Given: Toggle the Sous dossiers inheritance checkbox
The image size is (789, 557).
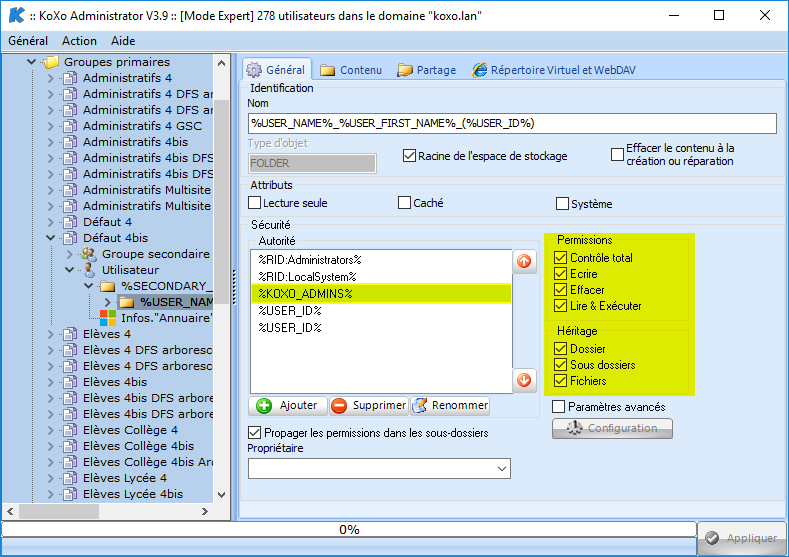Looking at the screenshot, I should pos(560,365).
